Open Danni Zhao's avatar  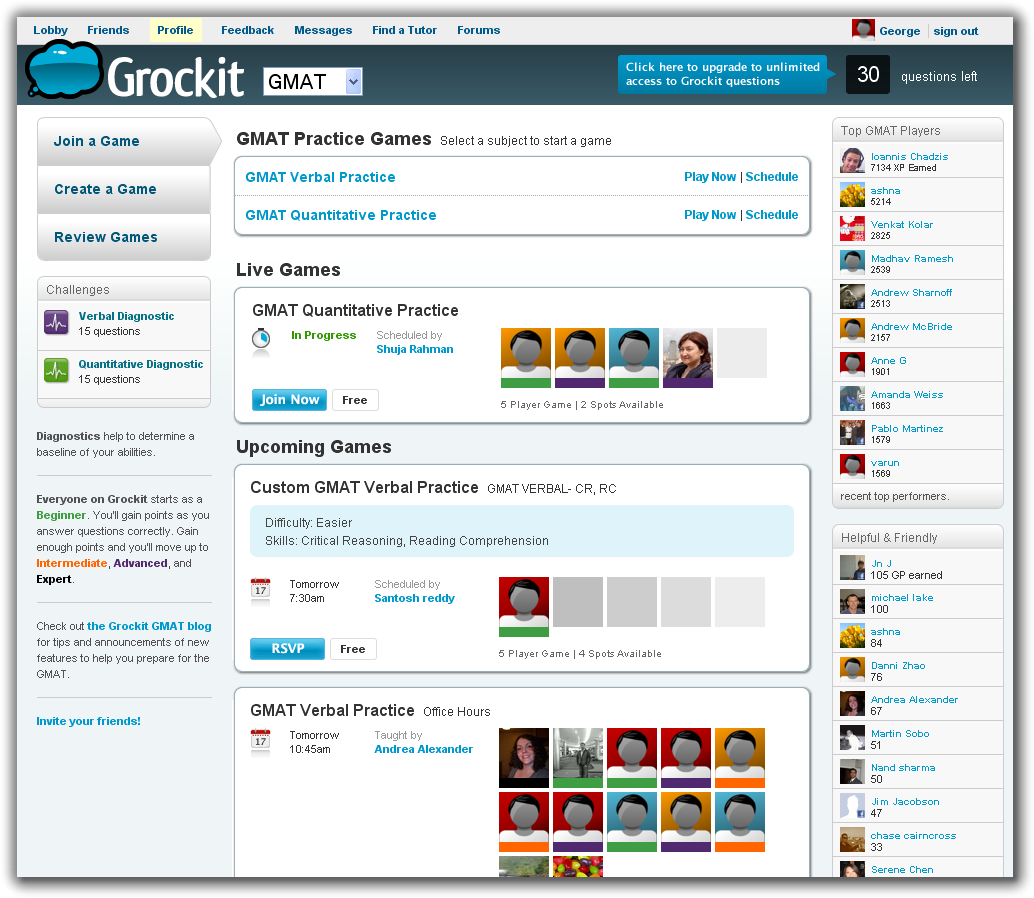click(852, 670)
